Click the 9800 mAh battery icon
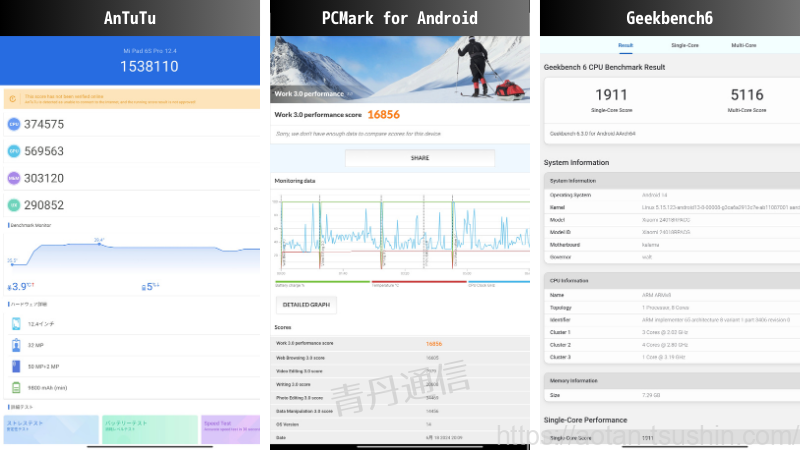The width and height of the screenshot is (800, 450). pyautogui.click(x=16, y=387)
